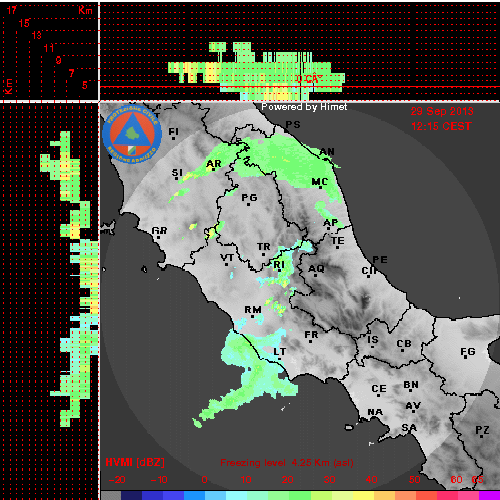Click the dark blue swatch near -20 dBZ
Screen dimensions: 500x500
(132, 495)
